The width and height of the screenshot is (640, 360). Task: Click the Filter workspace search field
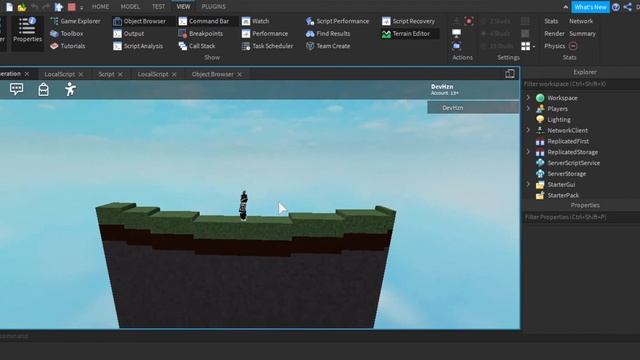click(x=581, y=84)
